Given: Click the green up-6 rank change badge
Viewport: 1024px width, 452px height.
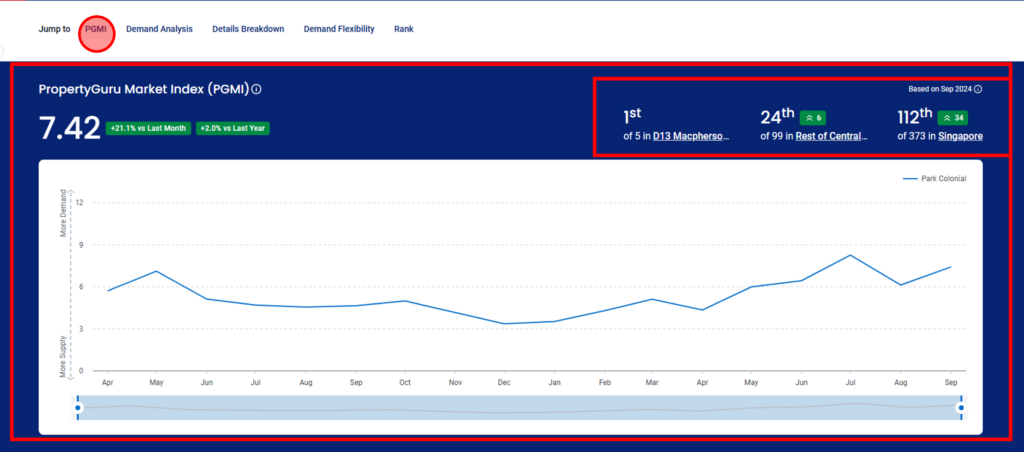Looking at the screenshot, I should [814, 118].
